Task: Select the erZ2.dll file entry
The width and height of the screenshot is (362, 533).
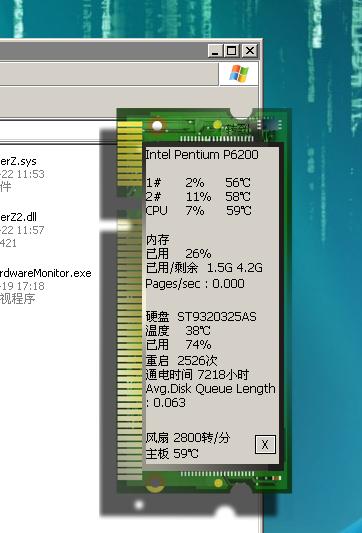Action: tap(18, 217)
